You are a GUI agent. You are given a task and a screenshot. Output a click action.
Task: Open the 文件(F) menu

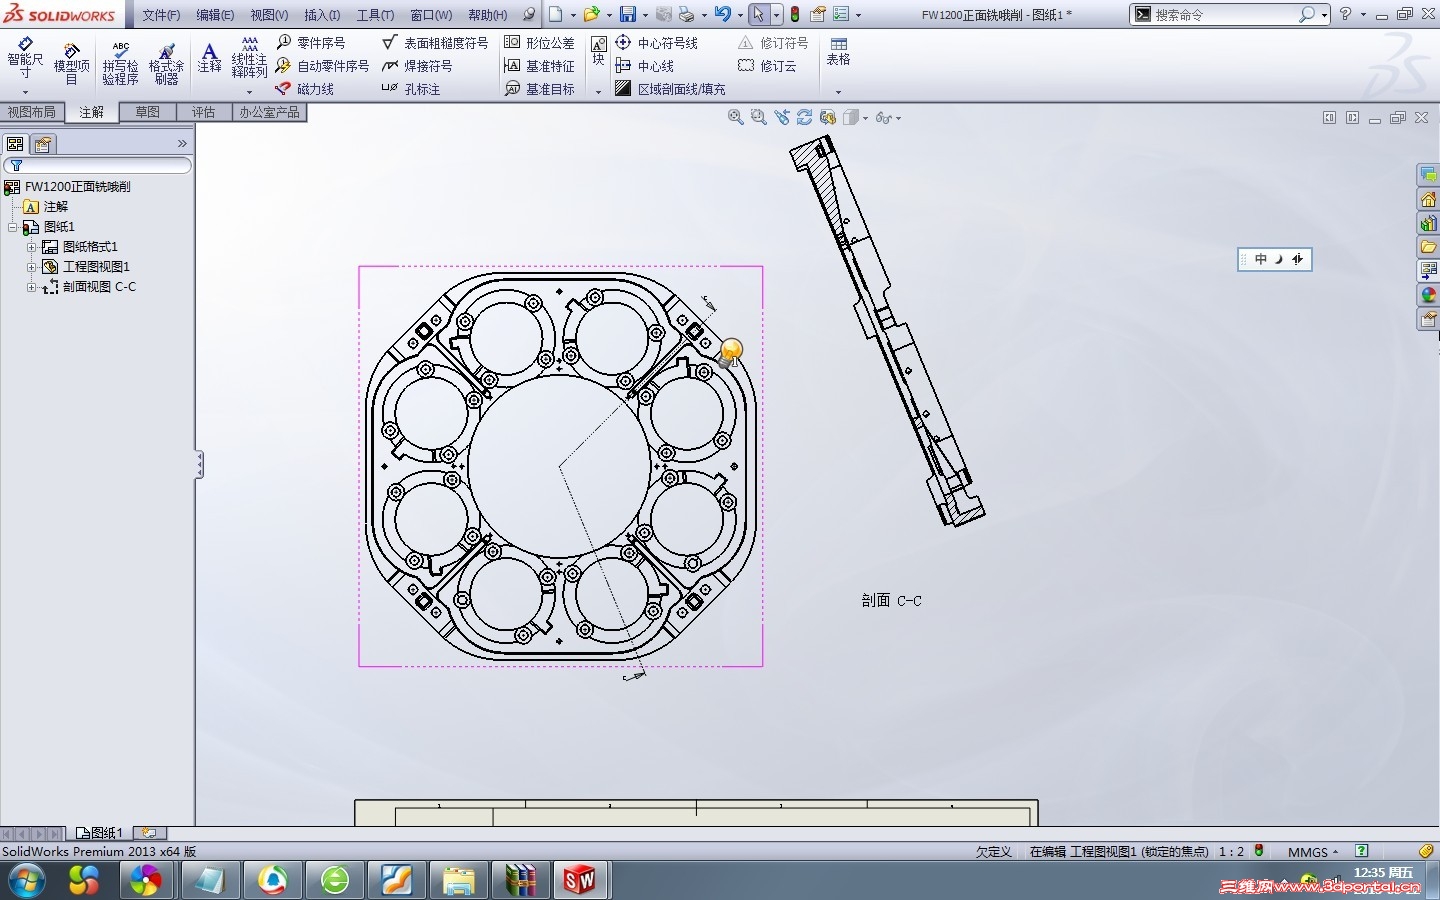tap(161, 15)
